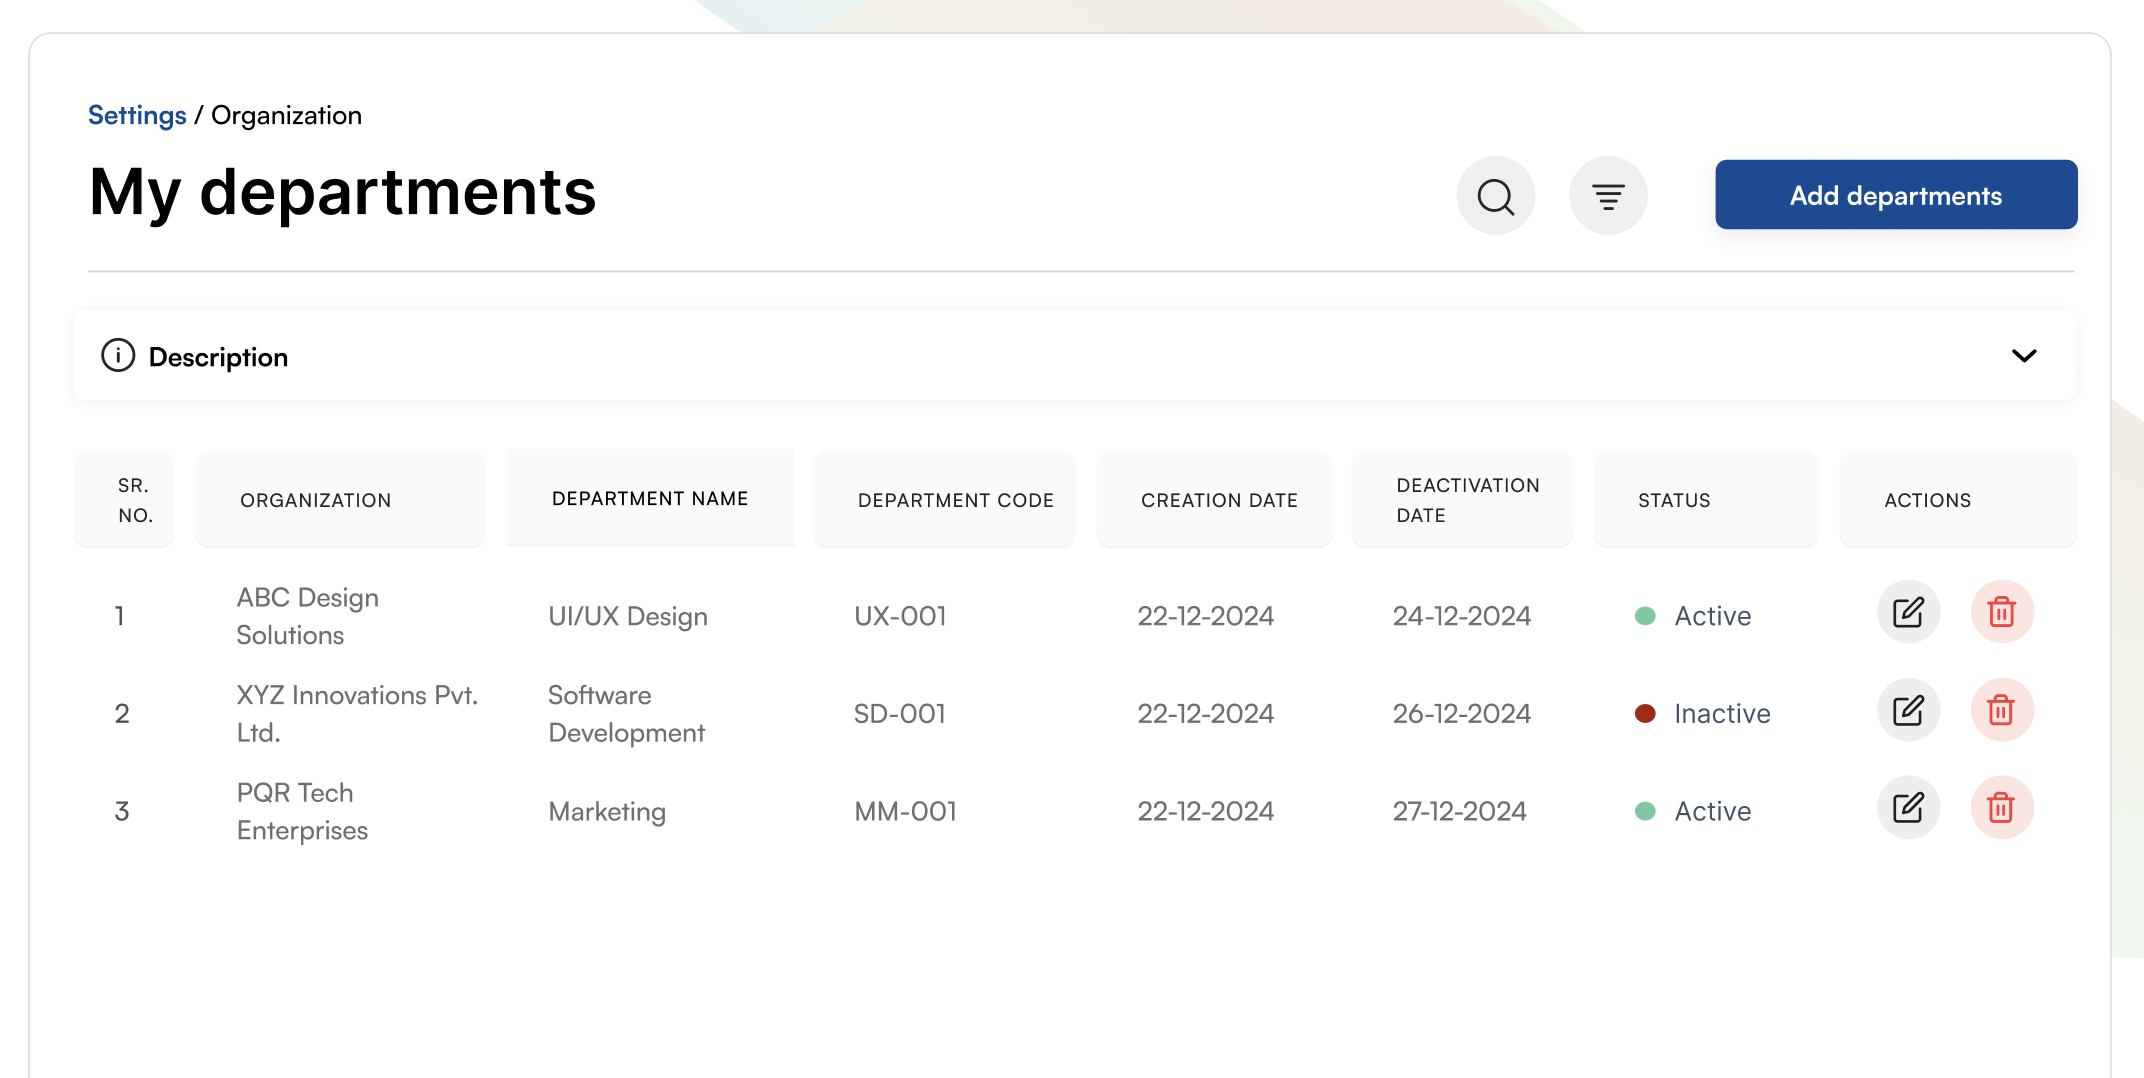Delete the Marketing department row
Screen dimensions: 2144x1078
click(2001, 808)
